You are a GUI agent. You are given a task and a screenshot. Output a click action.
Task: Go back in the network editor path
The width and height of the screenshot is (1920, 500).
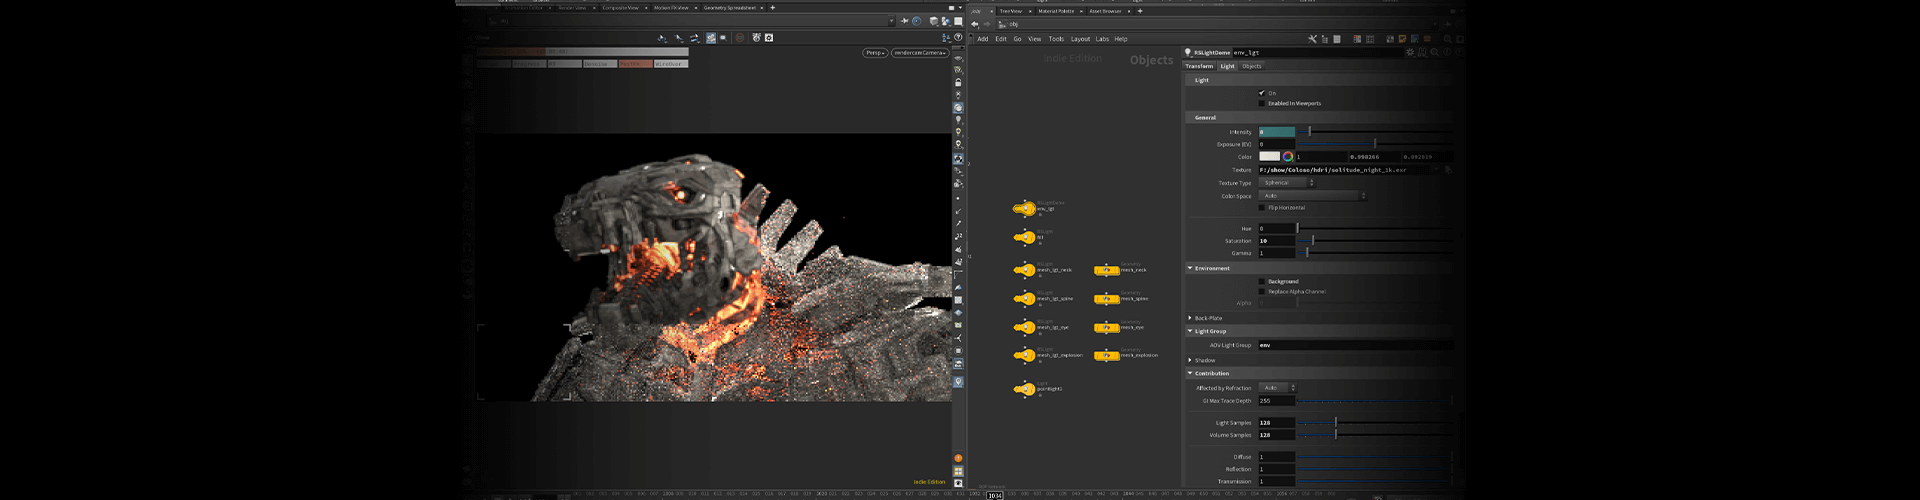[x=975, y=24]
